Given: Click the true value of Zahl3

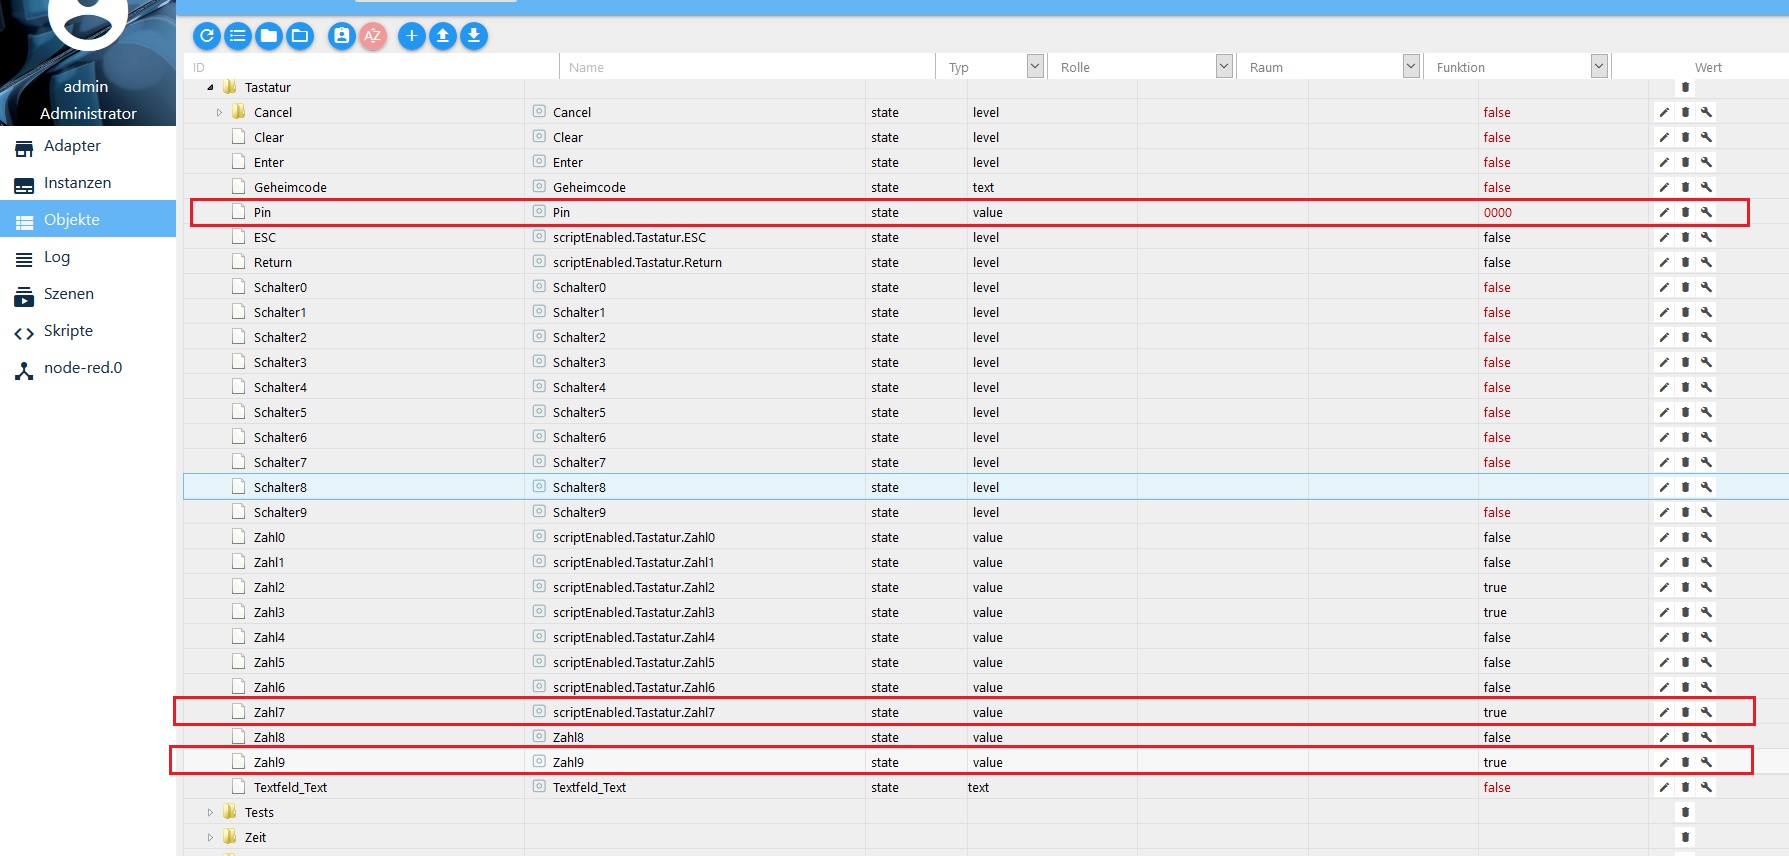Looking at the screenshot, I should [x=1495, y=612].
